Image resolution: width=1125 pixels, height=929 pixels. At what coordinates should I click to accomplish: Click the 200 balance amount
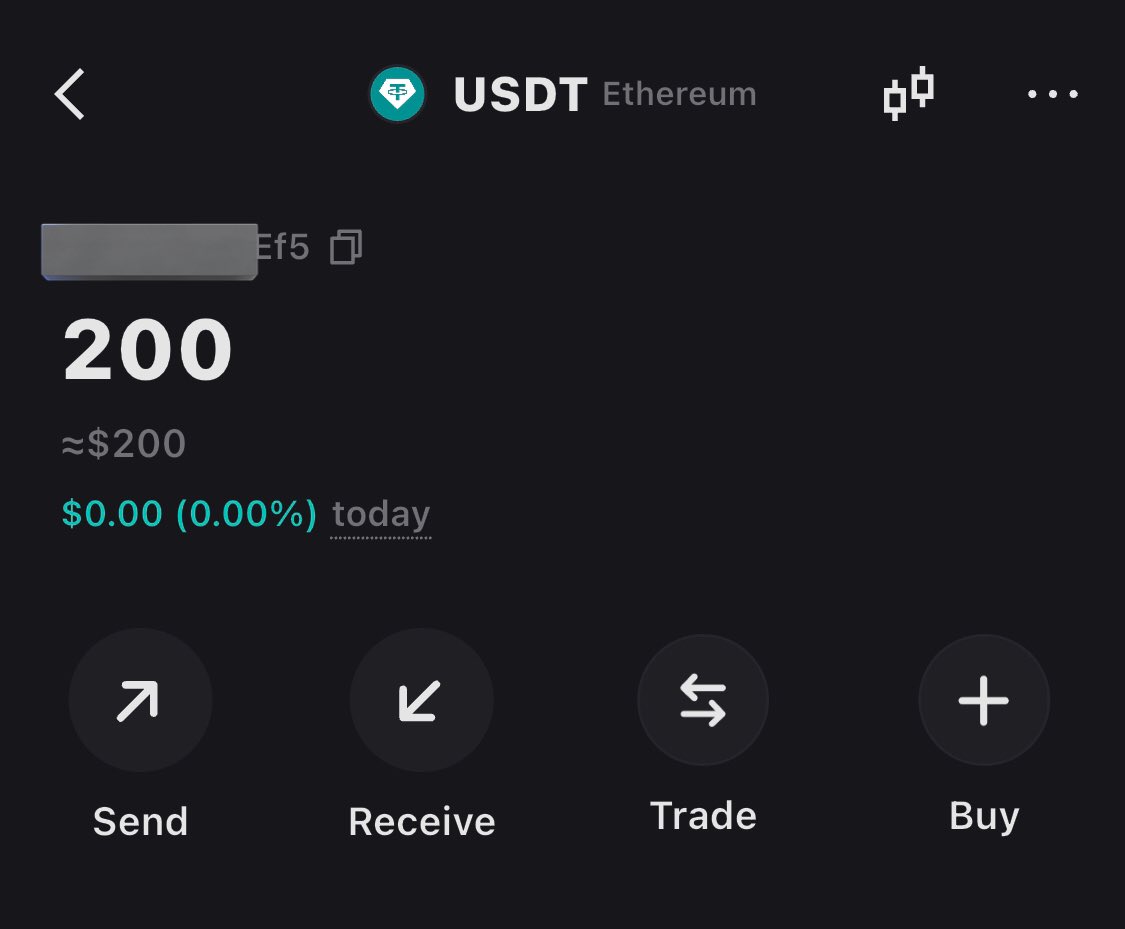click(x=148, y=350)
